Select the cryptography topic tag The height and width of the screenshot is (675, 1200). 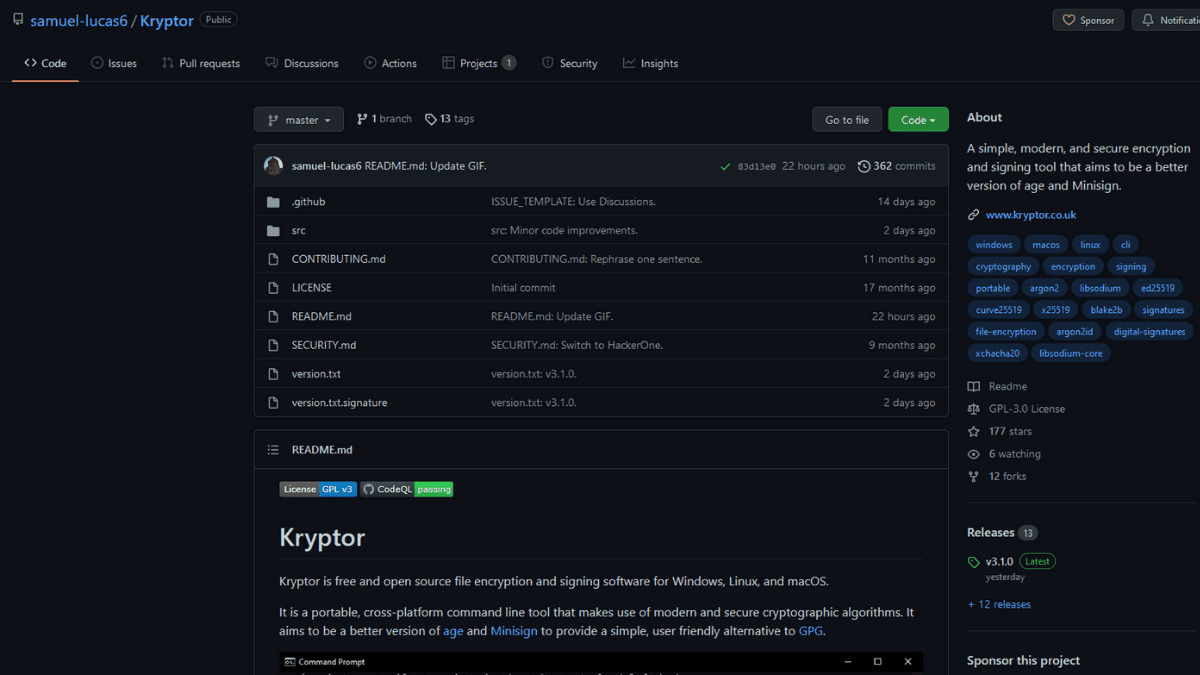click(x=1003, y=267)
